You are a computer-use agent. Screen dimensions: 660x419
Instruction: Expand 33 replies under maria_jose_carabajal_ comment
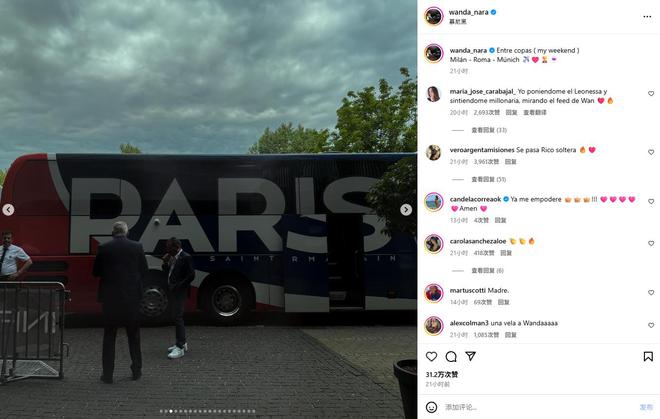point(489,130)
